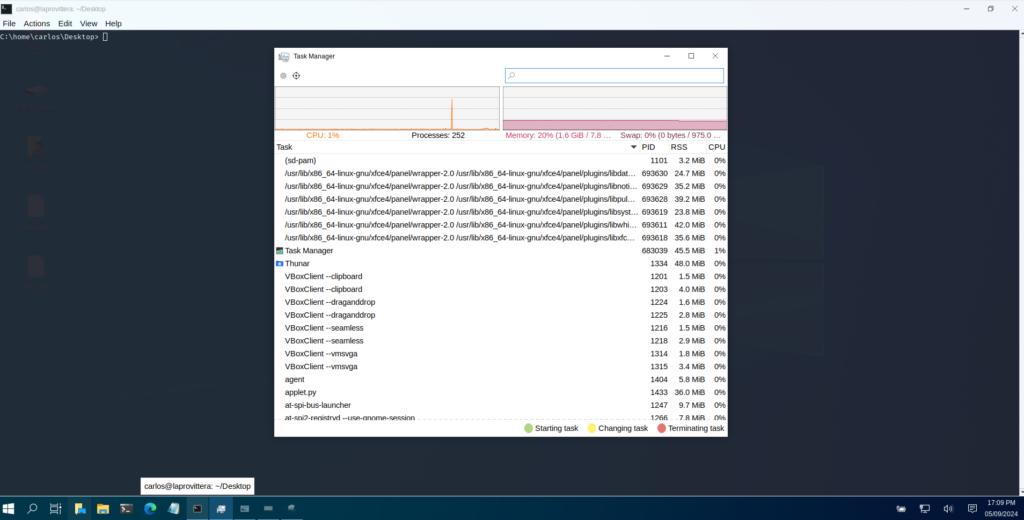Click the Thunar process icon in list

(x=280, y=263)
